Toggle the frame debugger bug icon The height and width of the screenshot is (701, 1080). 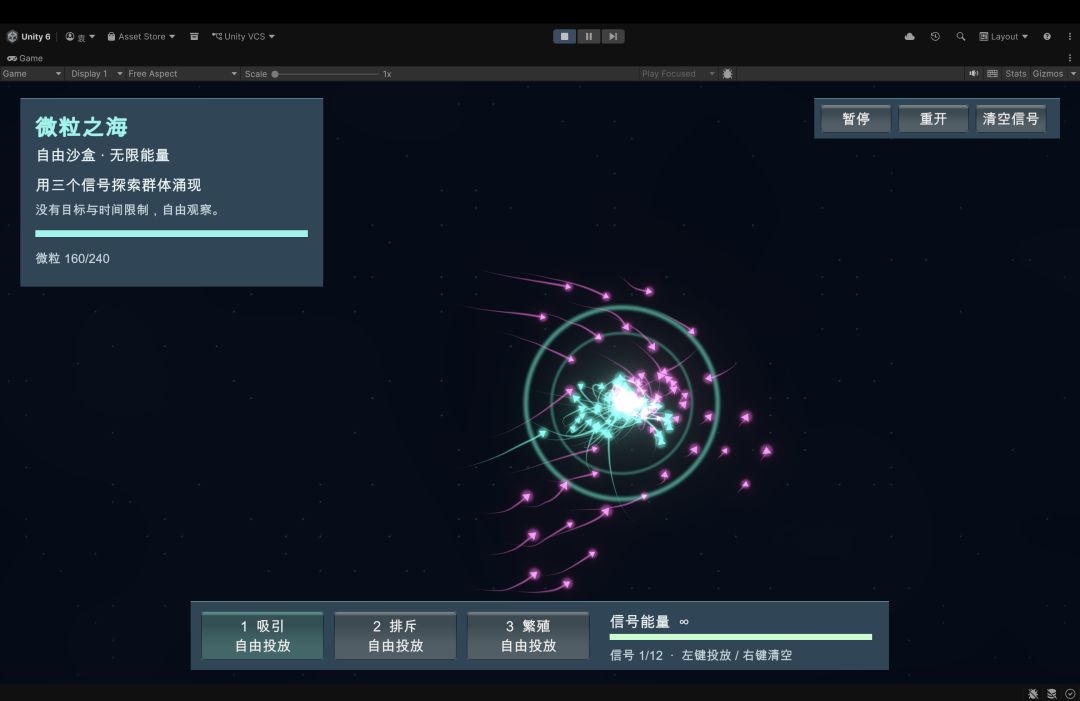(727, 74)
